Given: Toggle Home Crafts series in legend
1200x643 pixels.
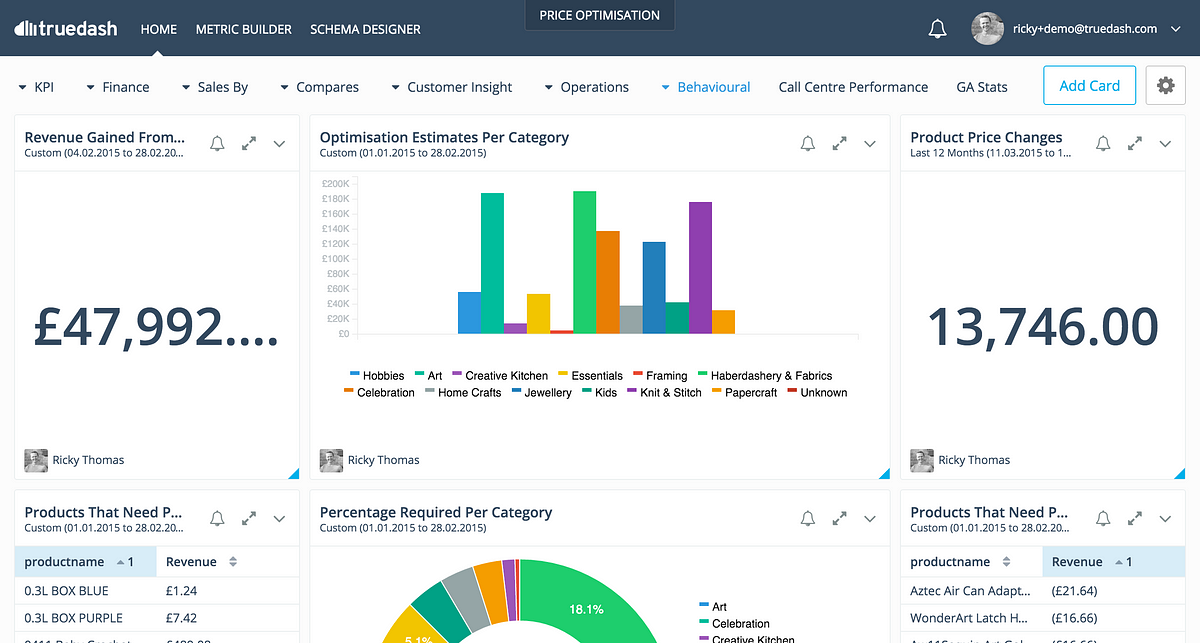Looking at the screenshot, I should coord(463,393).
